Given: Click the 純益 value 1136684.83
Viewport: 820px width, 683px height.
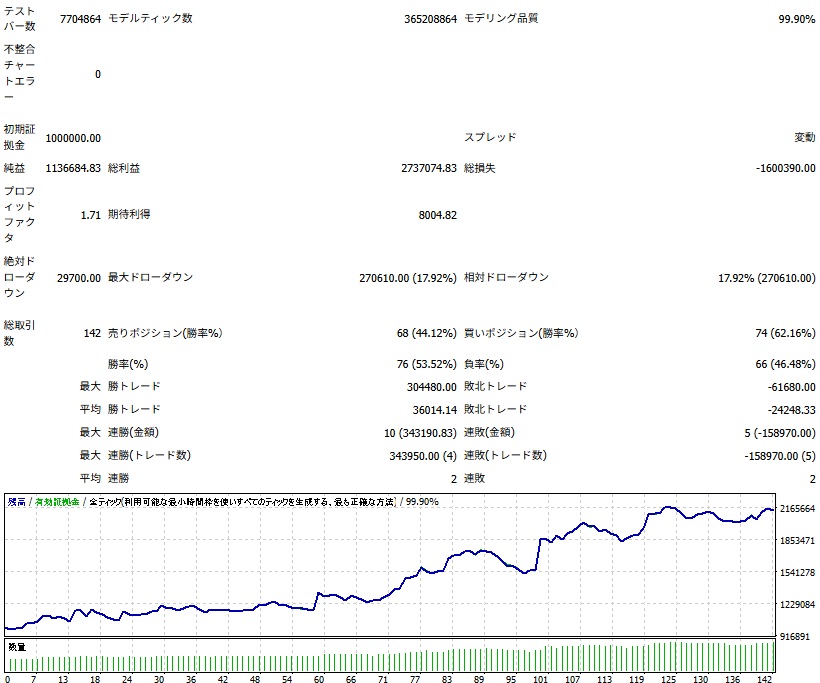Looking at the screenshot, I should (x=66, y=168).
